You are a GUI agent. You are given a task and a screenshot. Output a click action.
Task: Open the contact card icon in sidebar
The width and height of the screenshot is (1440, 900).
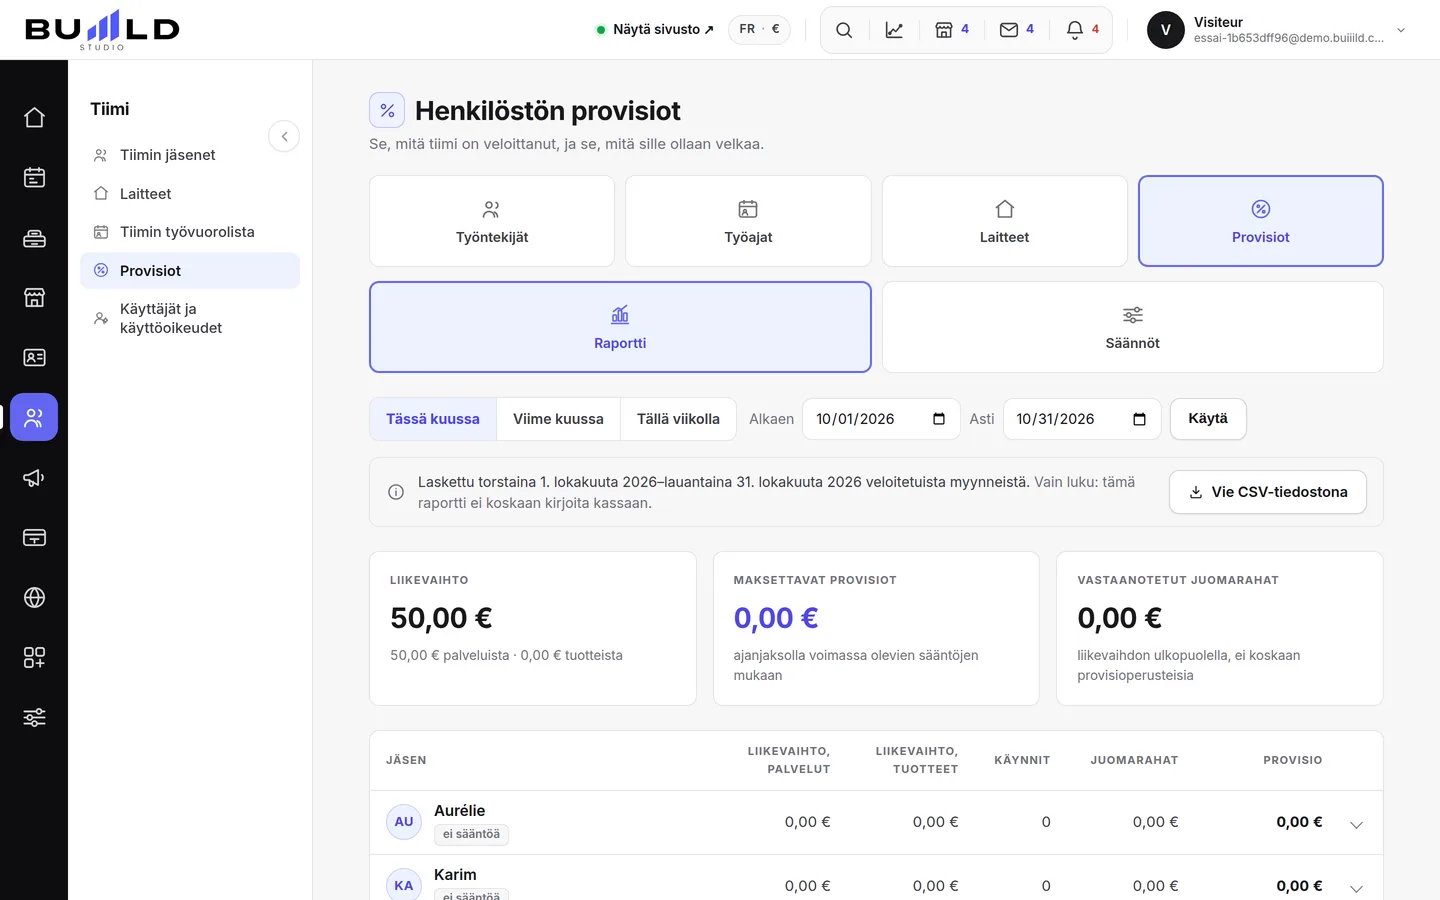tap(34, 358)
